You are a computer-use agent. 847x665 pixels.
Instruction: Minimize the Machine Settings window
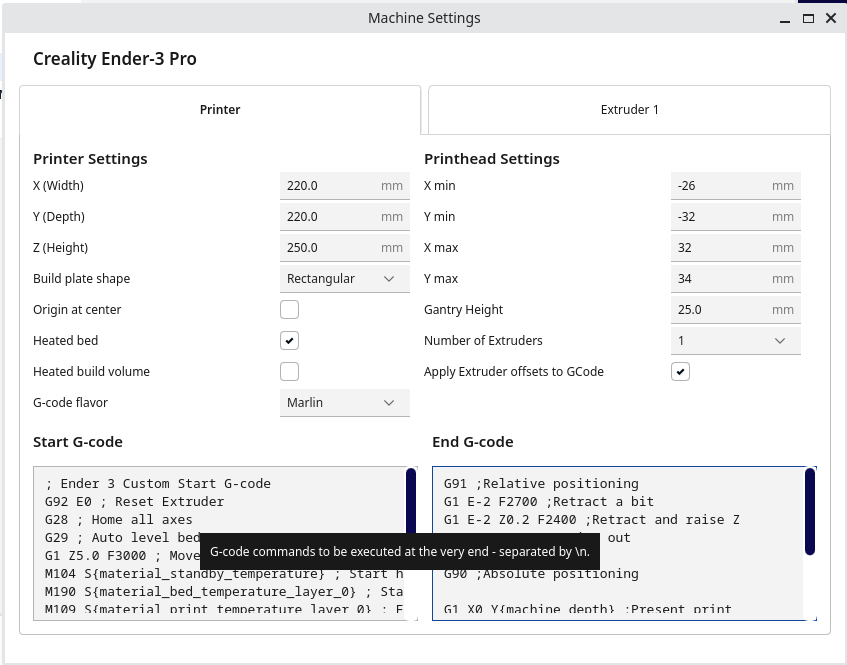[x=785, y=19]
